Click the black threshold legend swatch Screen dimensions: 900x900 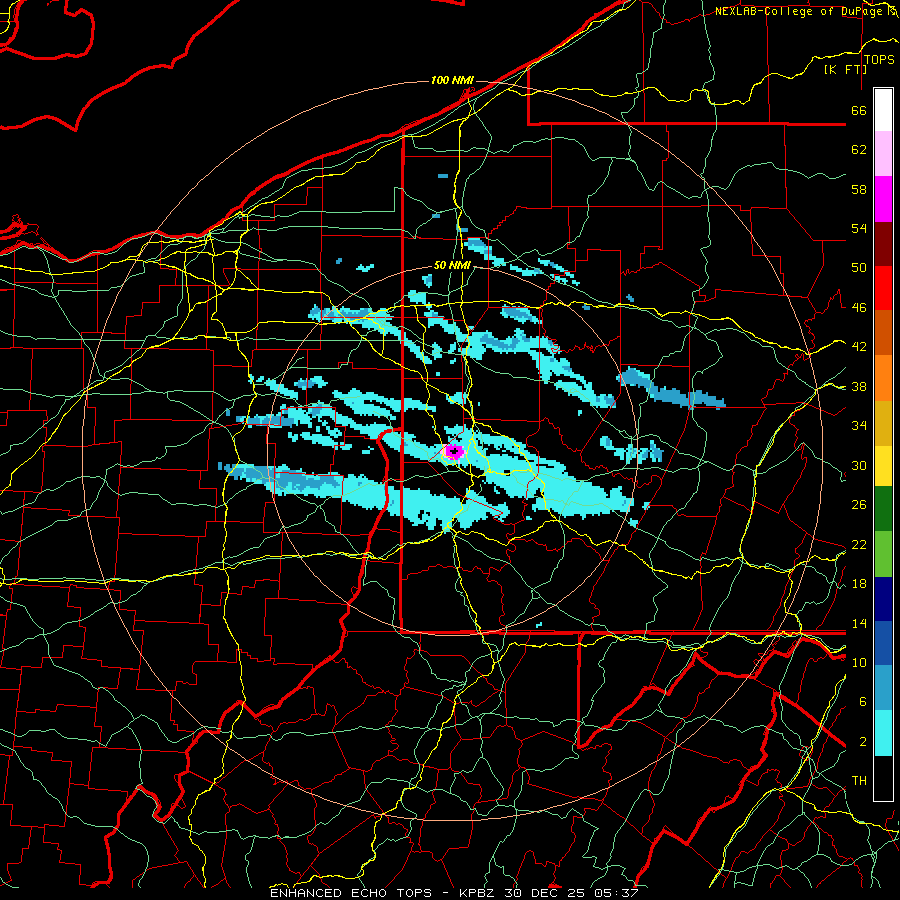click(x=883, y=778)
